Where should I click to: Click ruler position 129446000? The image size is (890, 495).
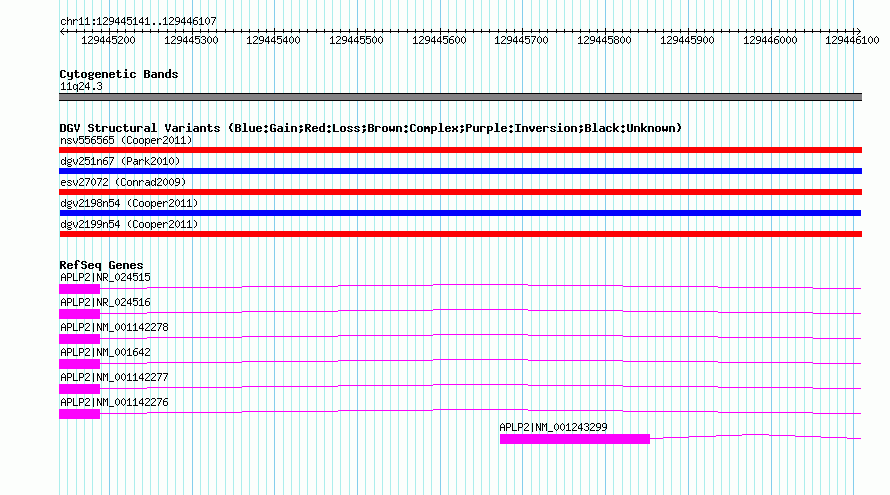coord(770,40)
